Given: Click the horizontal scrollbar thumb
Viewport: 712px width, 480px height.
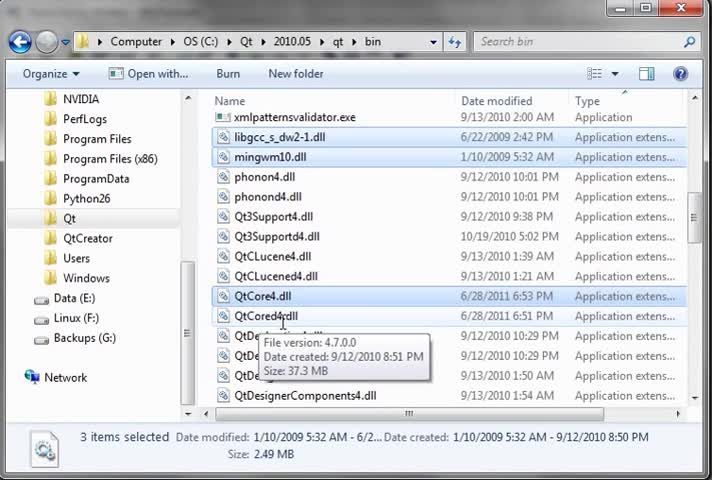Looking at the screenshot, I should click(x=409, y=414).
